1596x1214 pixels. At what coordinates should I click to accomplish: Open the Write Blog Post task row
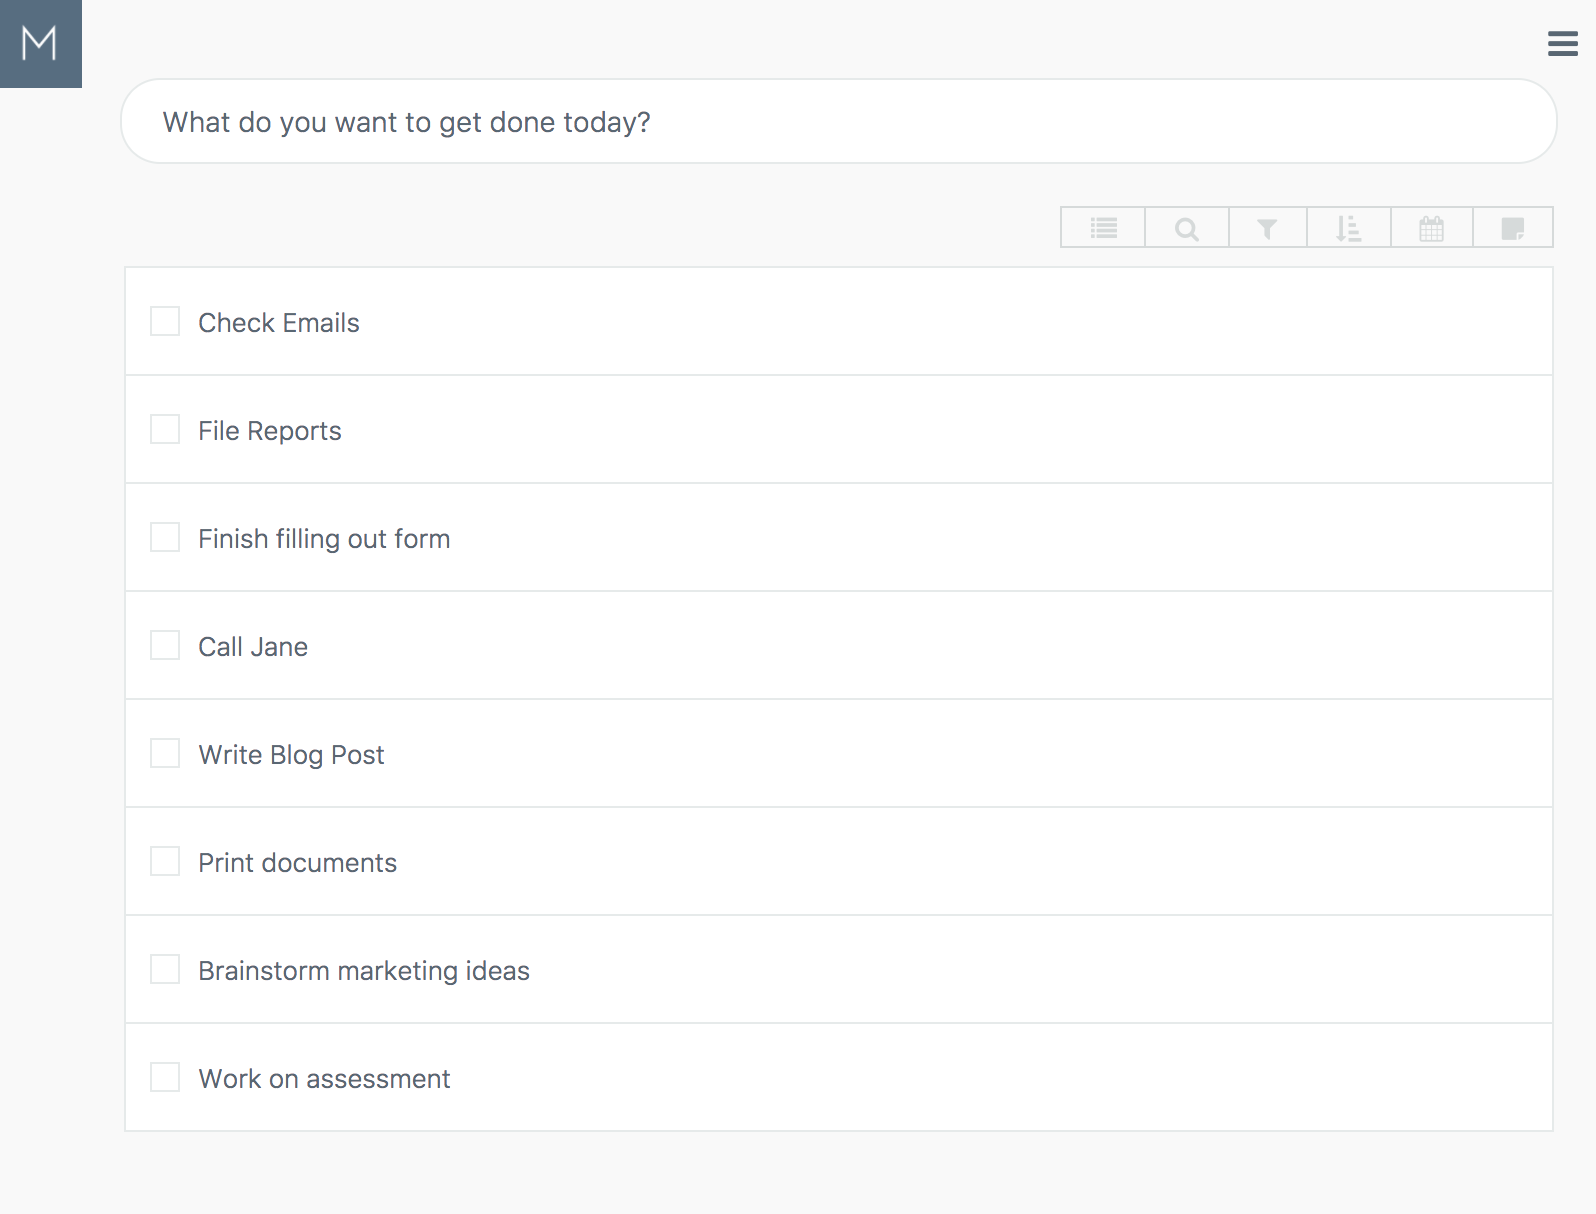tap(838, 753)
